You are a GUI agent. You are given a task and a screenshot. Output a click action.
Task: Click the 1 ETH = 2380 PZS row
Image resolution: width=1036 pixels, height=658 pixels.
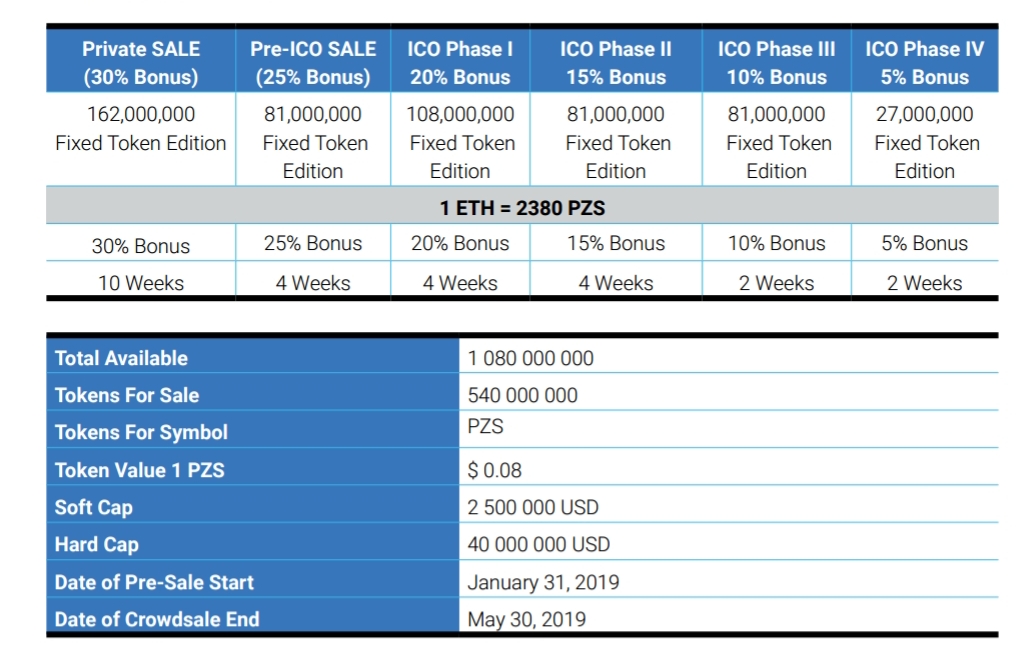pos(522,209)
